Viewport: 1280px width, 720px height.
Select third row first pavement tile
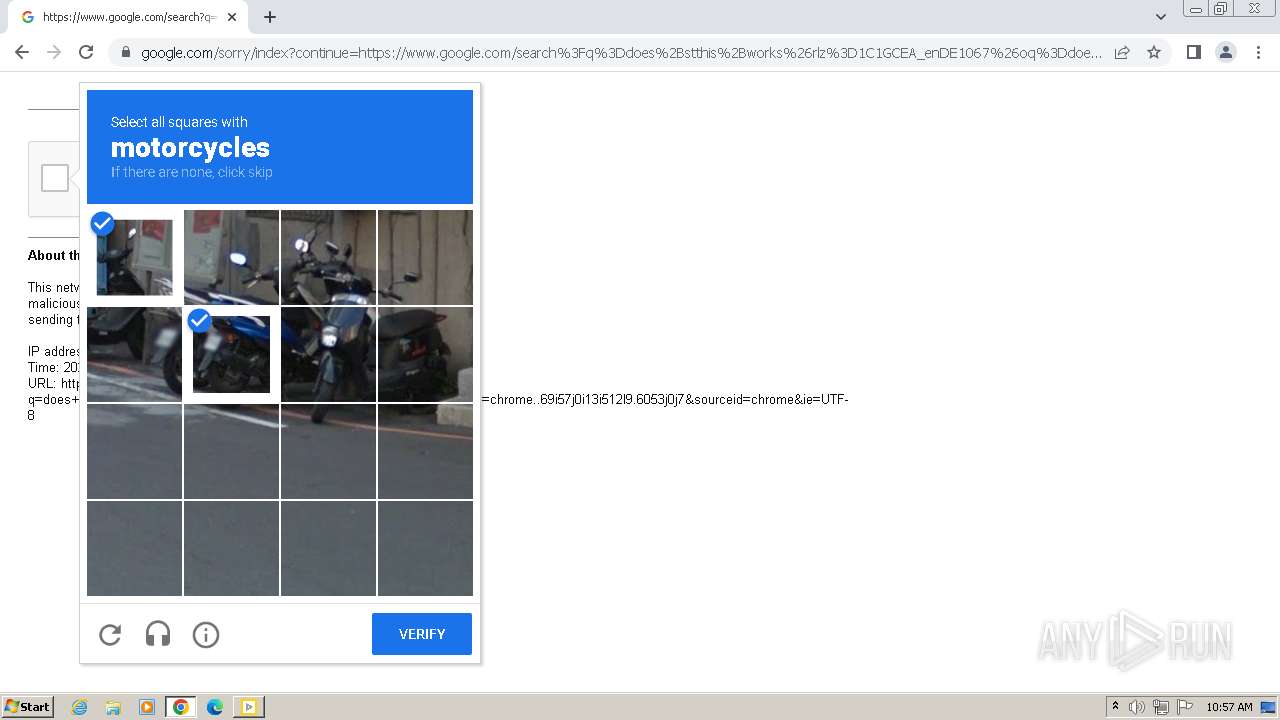pyautogui.click(x=134, y=451)
